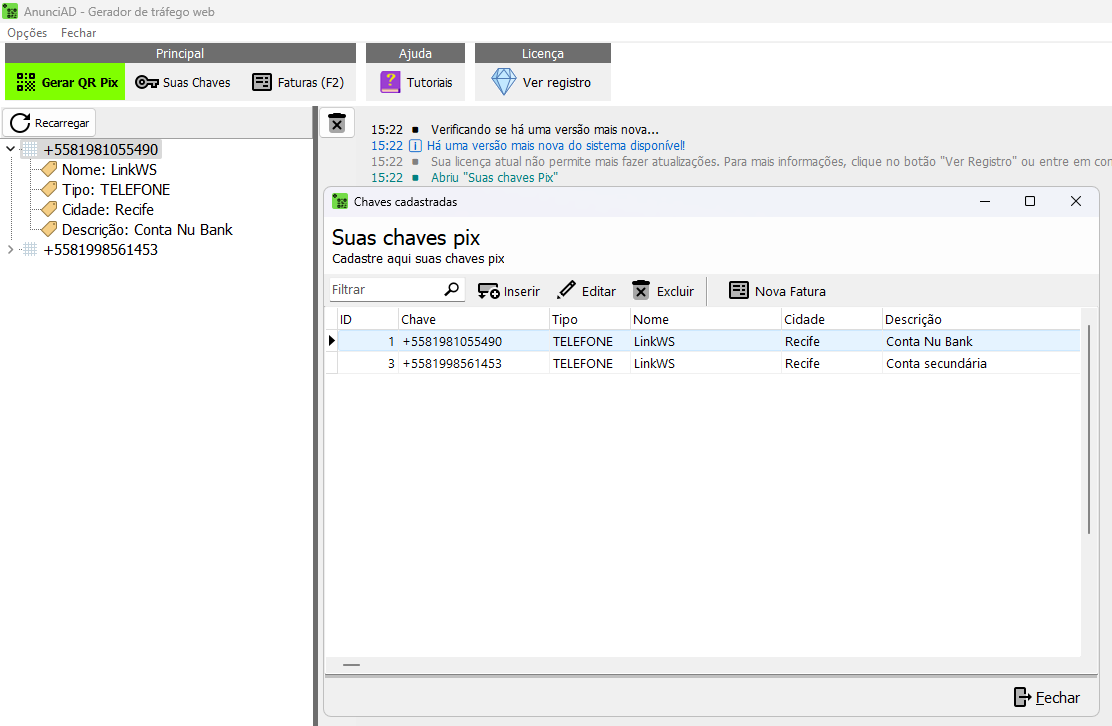Image resolution: width=1112 pixels, height=726 pixels.
Task: Click Ver registro diamond button
Action: (542, 83)
